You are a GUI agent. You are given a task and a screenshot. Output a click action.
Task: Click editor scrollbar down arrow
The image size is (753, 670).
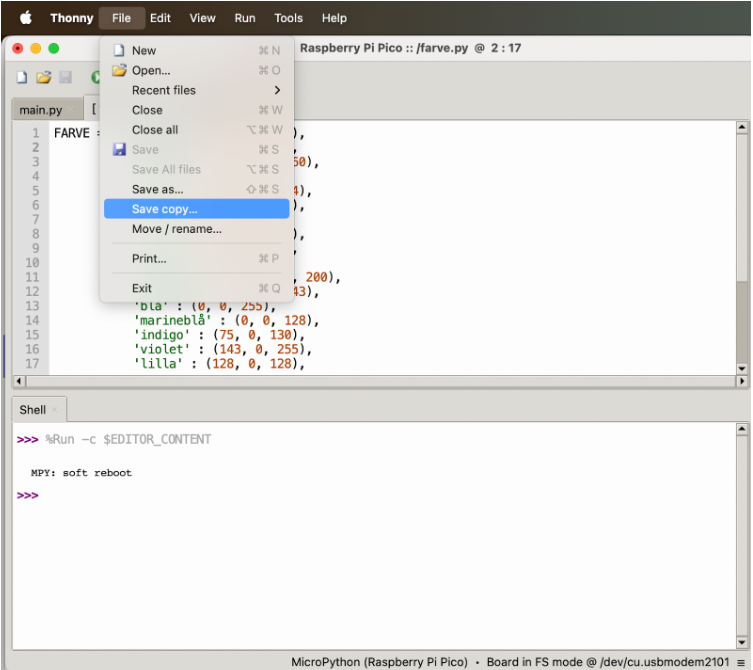pyautogui.click(x=741, y=369)
